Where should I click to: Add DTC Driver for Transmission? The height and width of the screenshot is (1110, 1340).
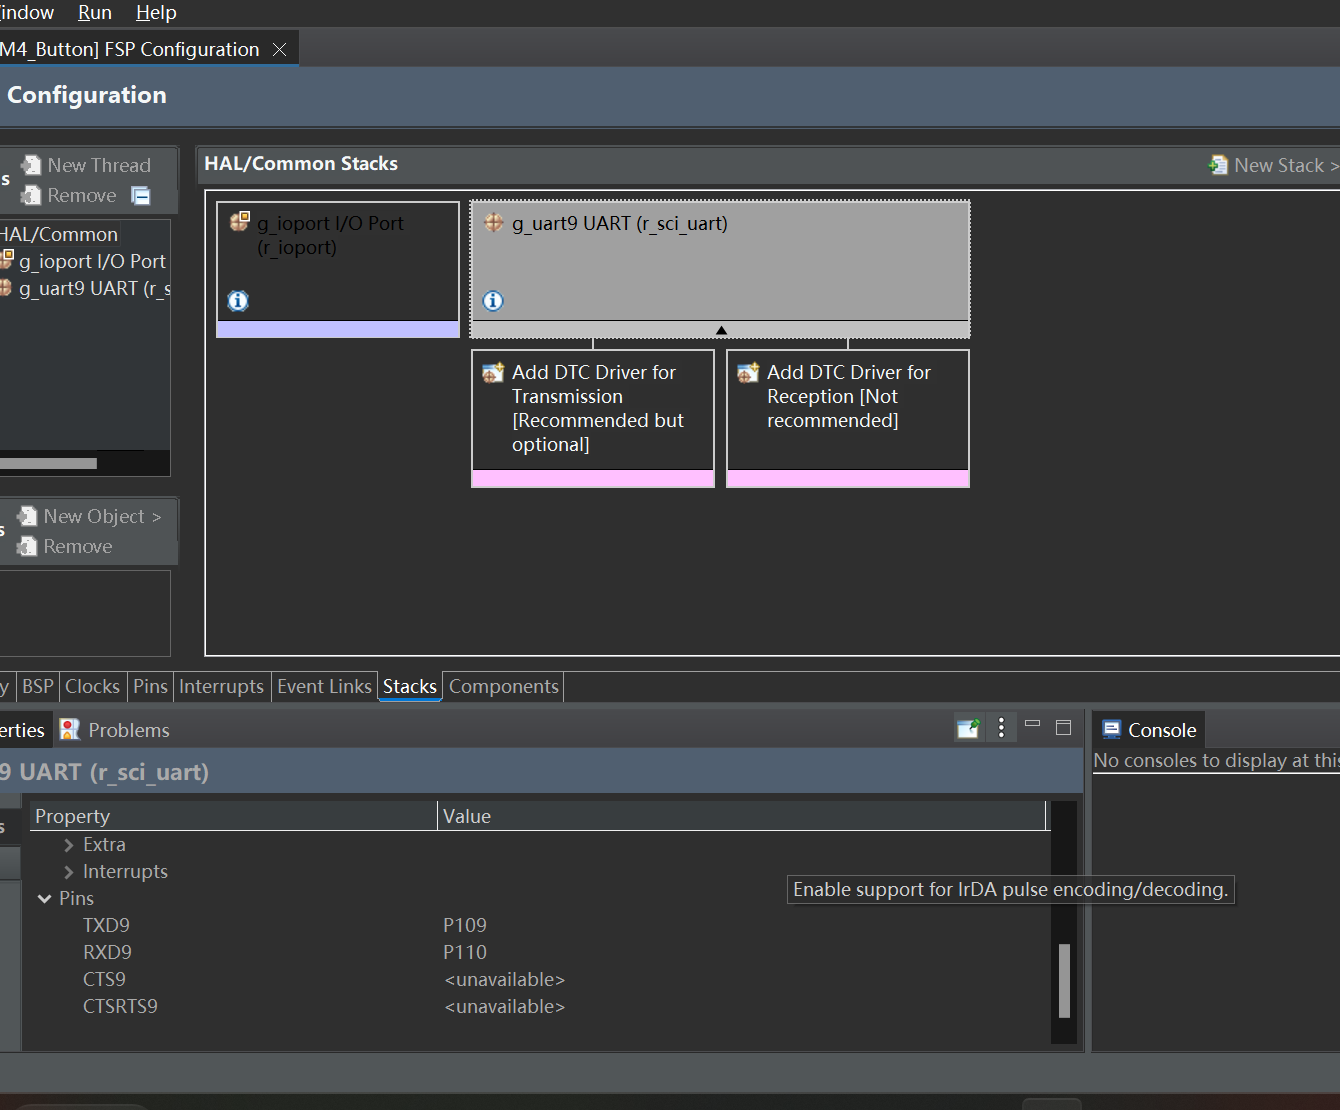(593, 418)
